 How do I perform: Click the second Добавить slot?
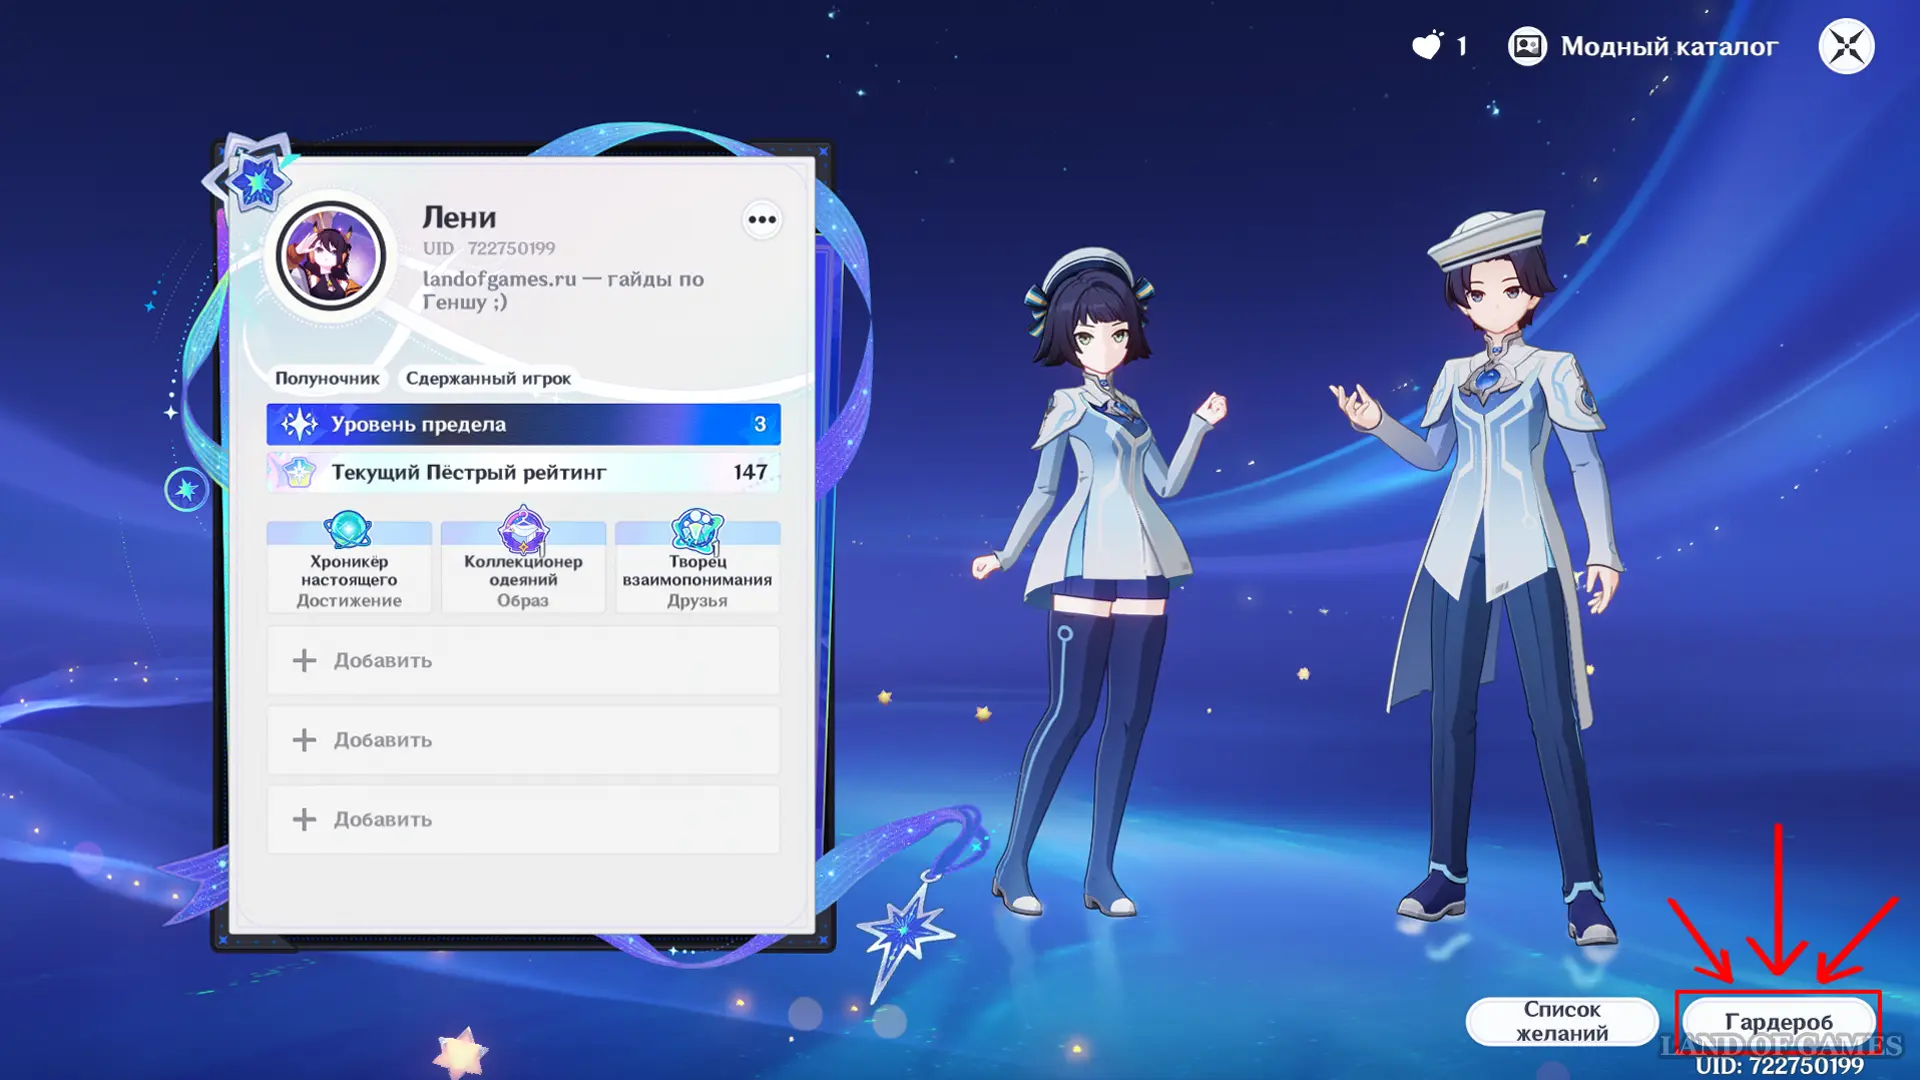523,740
